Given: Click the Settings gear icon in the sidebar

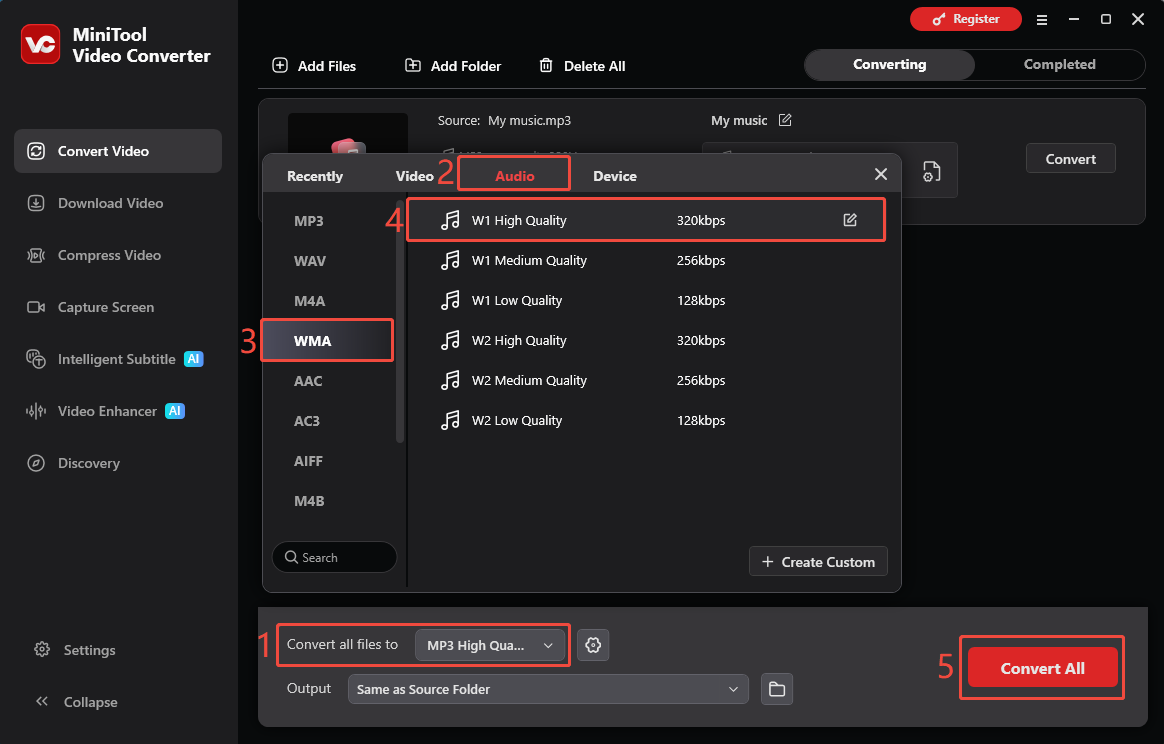Looking at the screenshot, I should pyautogui.click(x=42, y=649).
